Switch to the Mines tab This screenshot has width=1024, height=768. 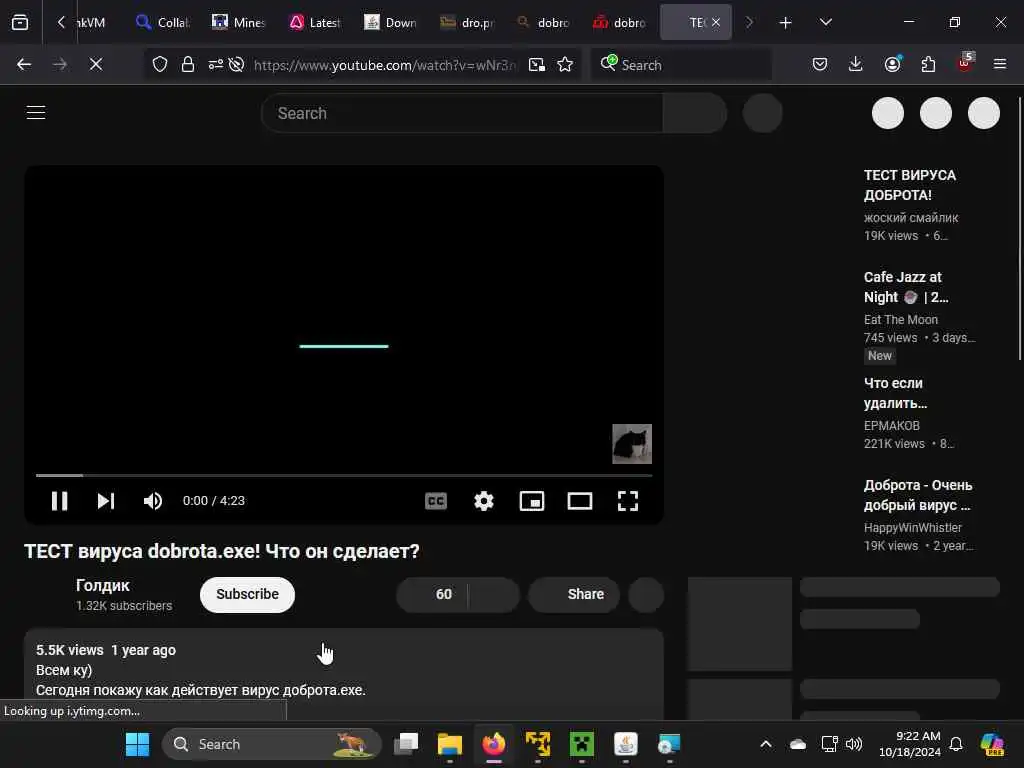click(x=239, y=22)
